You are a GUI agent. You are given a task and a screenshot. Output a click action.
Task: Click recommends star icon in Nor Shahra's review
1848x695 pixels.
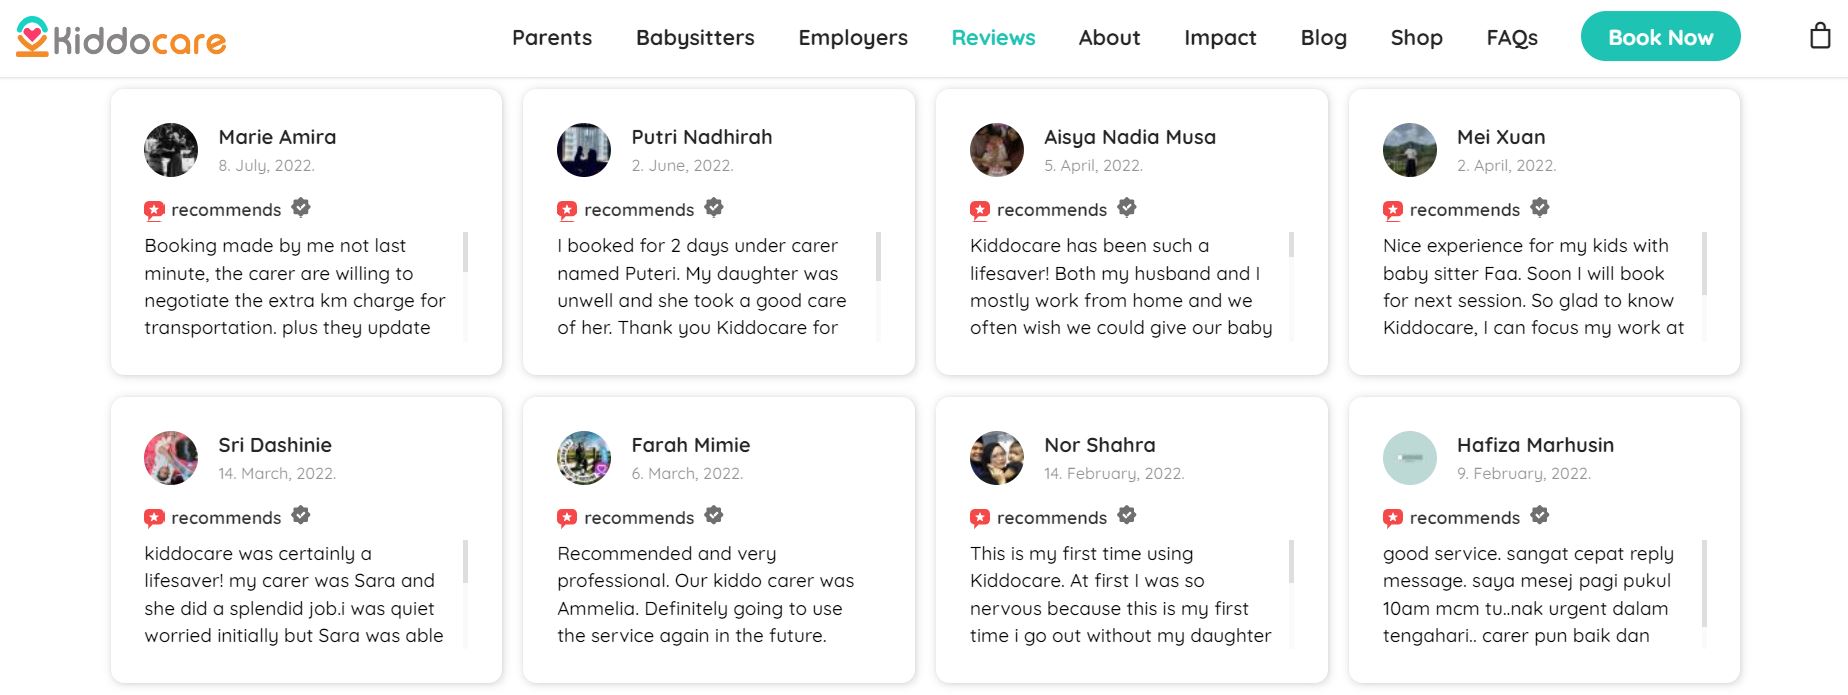(980, 518)
